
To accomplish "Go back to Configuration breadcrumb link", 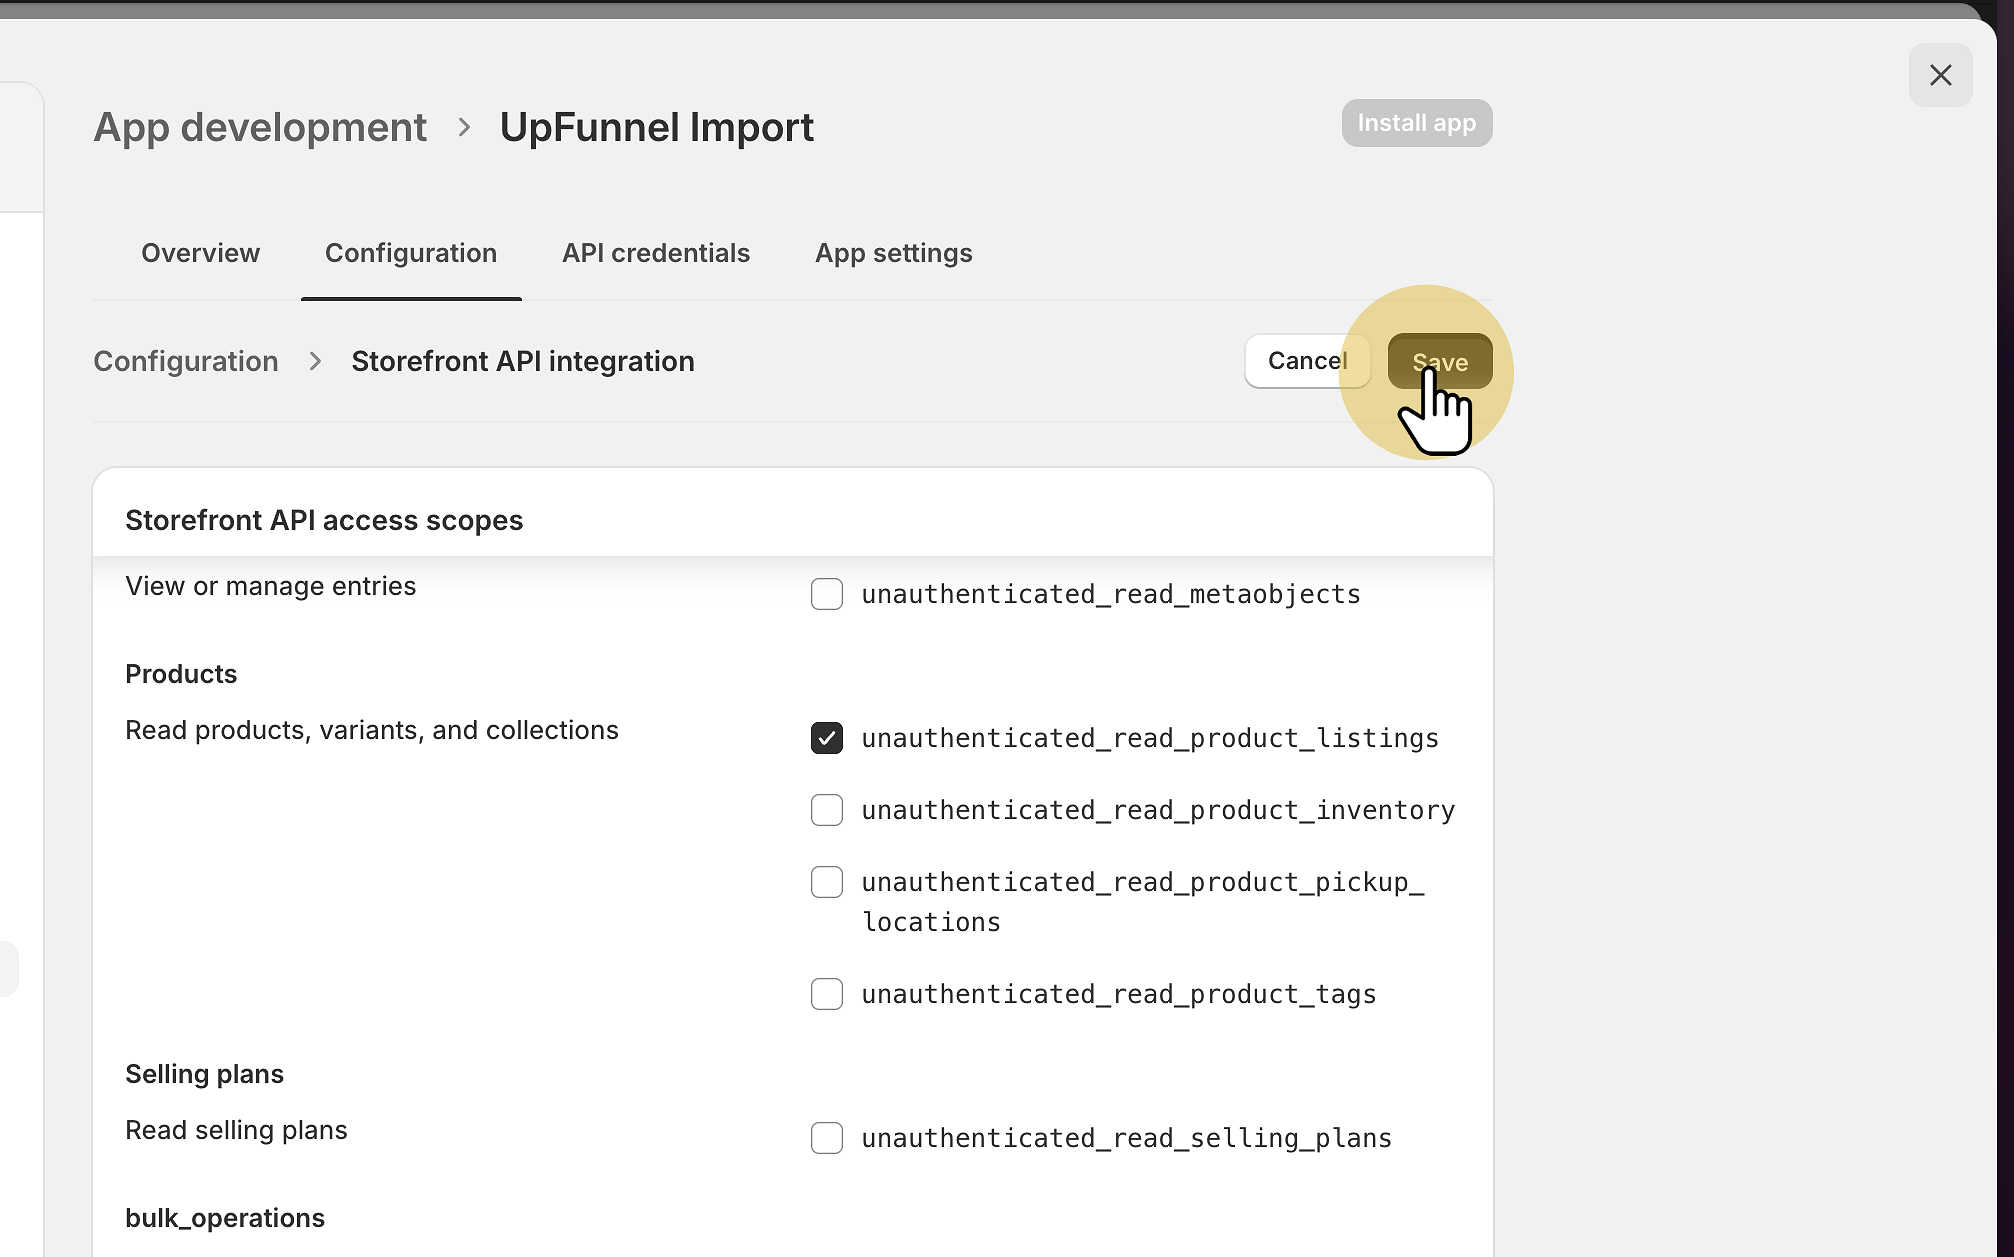I will (x=186, y=361).
